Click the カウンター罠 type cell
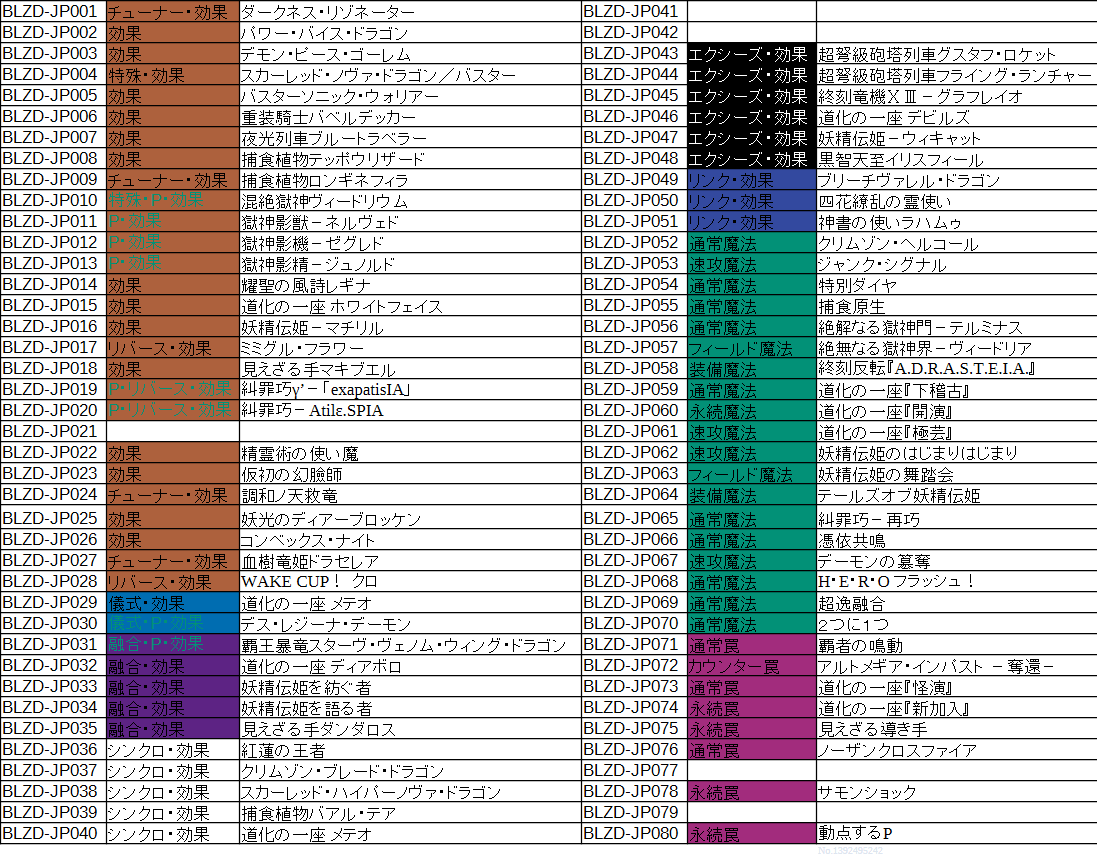Image resolution: width=1097 pixels, height=858 pixels. point(751,666)
